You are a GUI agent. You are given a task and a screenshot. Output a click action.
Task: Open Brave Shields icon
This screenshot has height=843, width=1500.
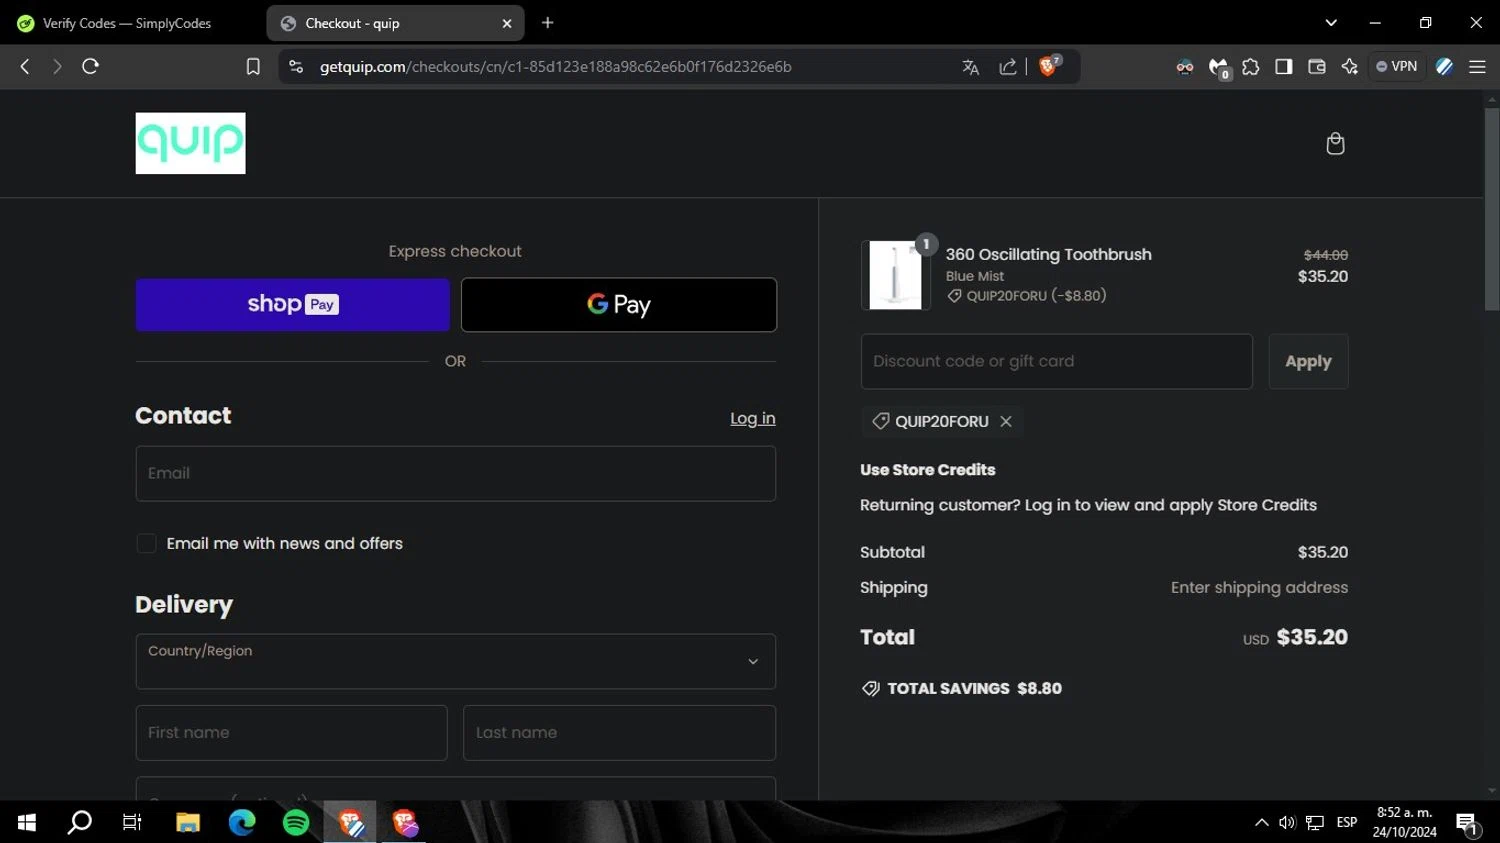coord(1049,66)
